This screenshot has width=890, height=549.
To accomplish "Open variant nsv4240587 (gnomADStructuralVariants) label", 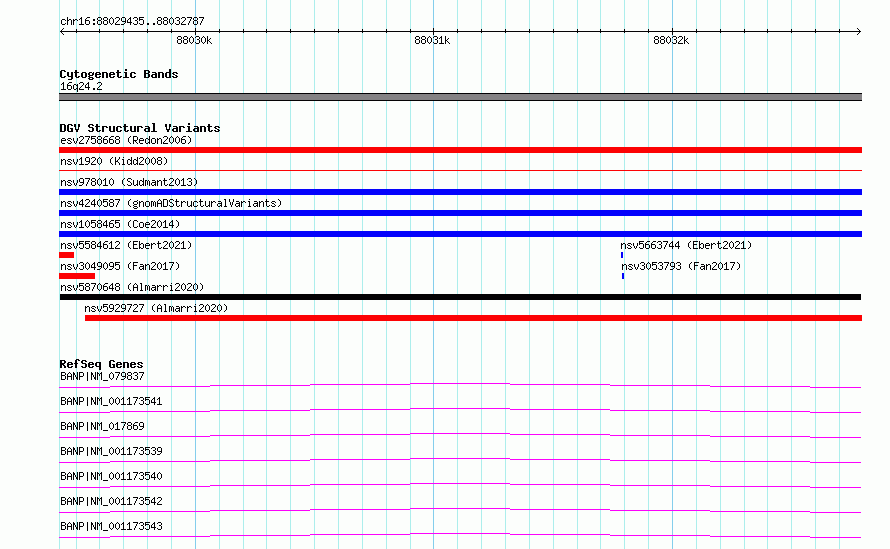I will click(171, 203).
